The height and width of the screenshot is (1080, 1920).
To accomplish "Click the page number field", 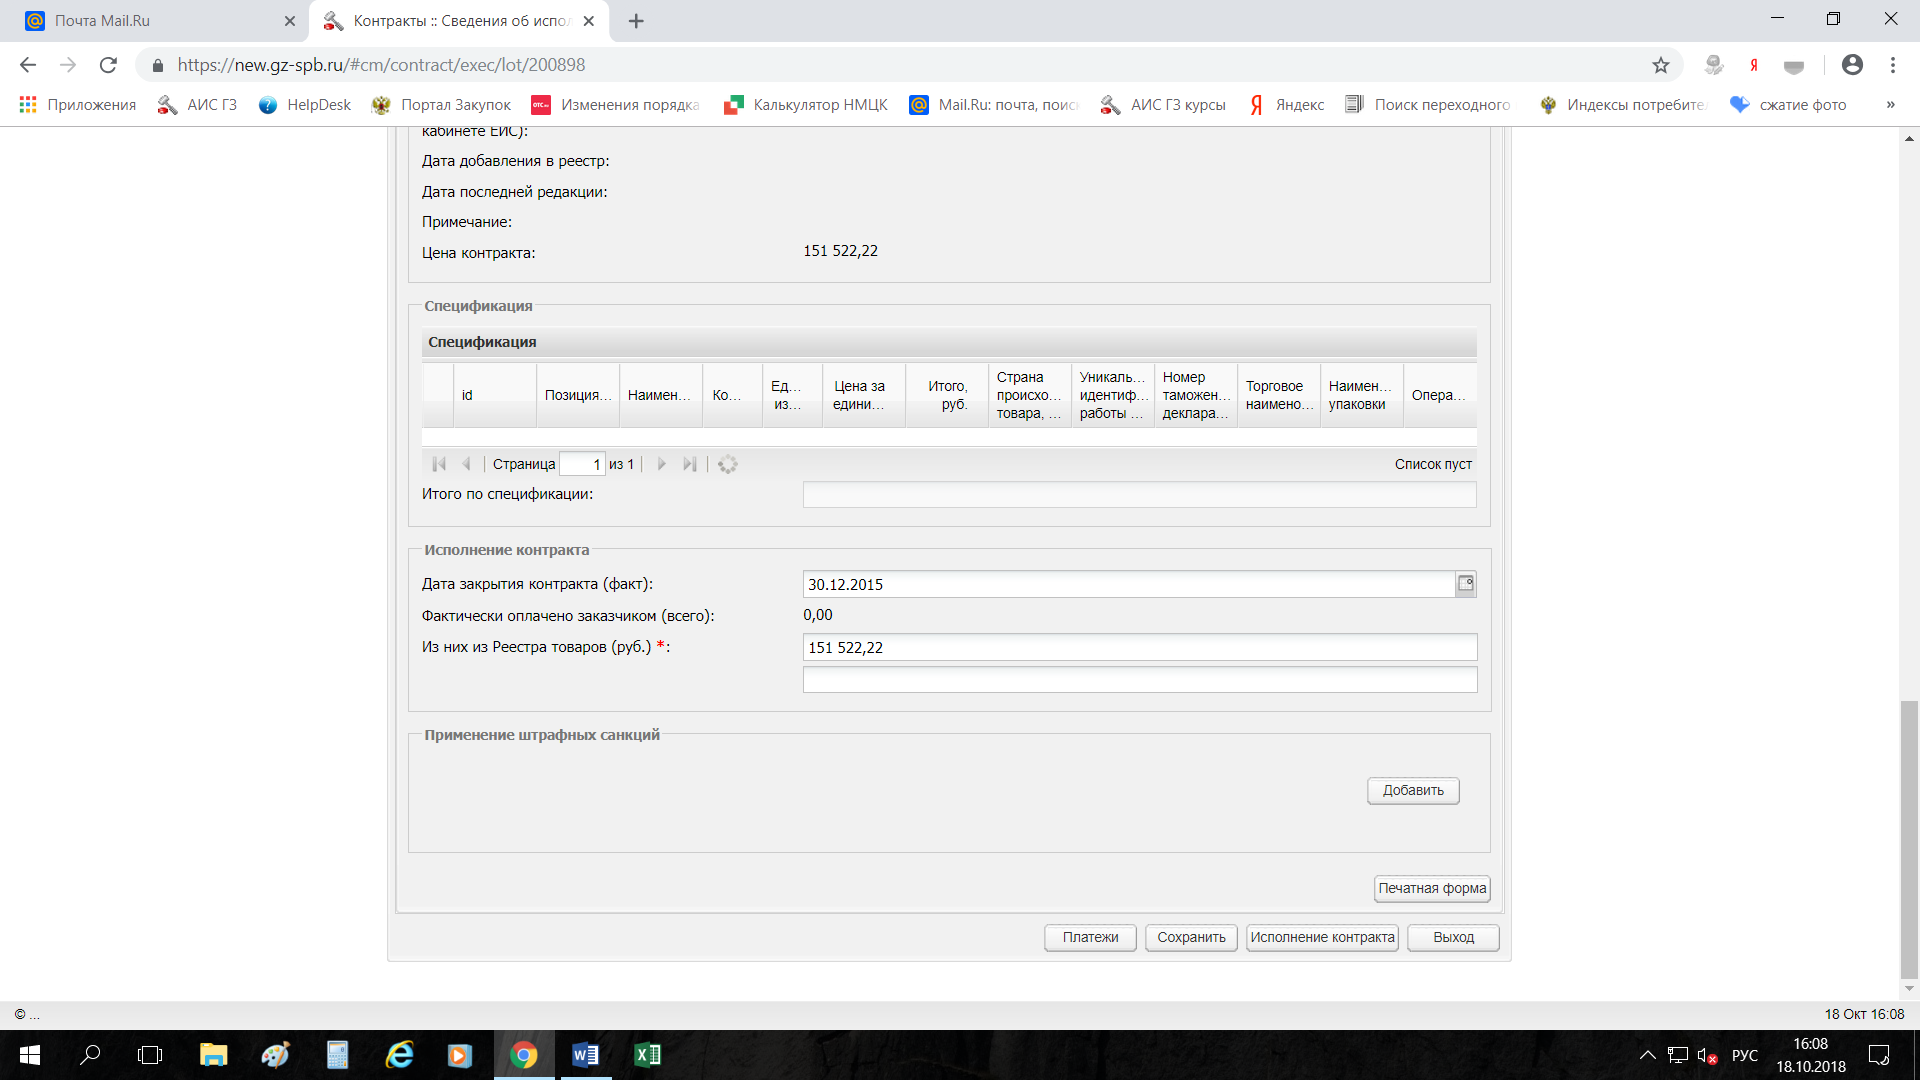I will pos(582,464).
